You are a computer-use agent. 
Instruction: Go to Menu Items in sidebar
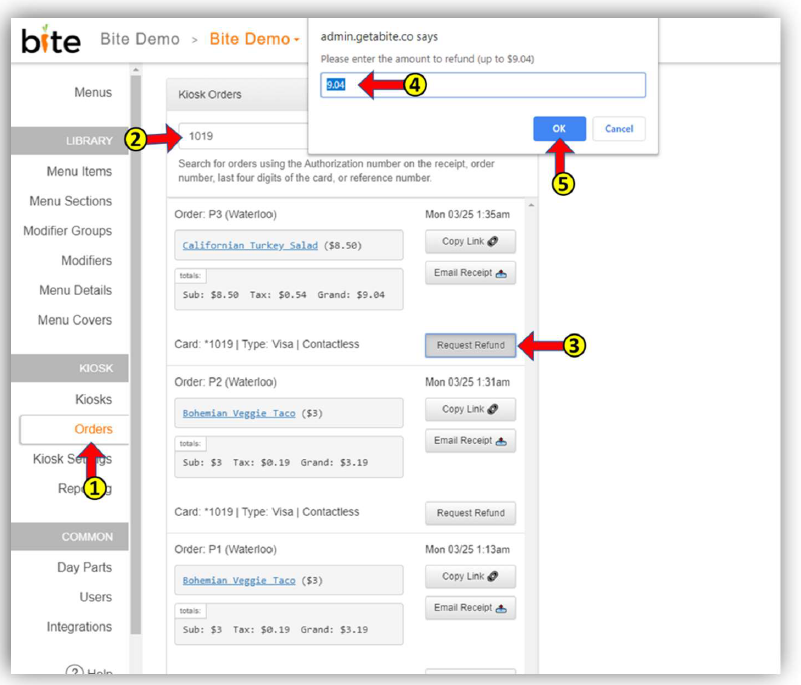(x=79, y=171)
